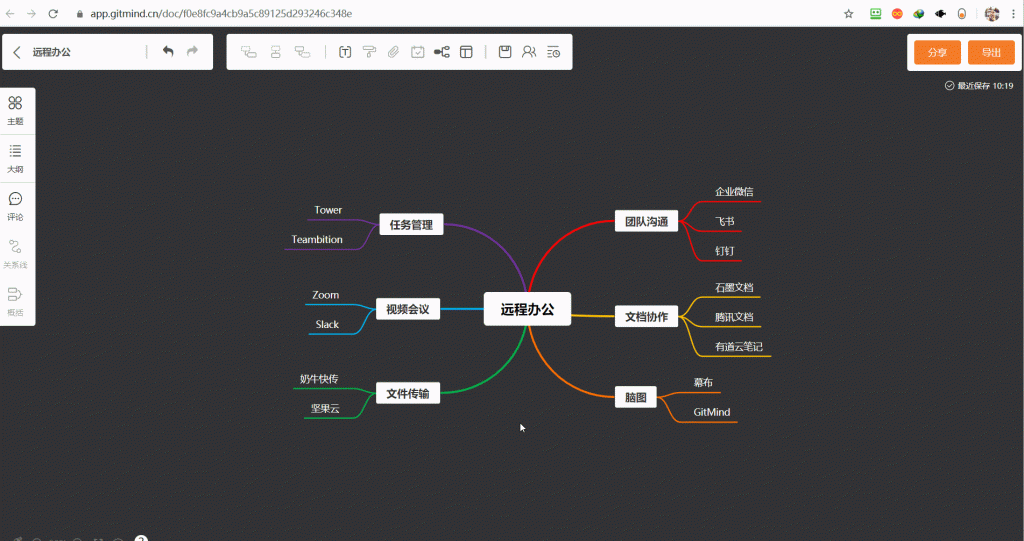Click the back arrow beside 远程办公 title
1024x541 pixels.
click(x=17, y=52)
